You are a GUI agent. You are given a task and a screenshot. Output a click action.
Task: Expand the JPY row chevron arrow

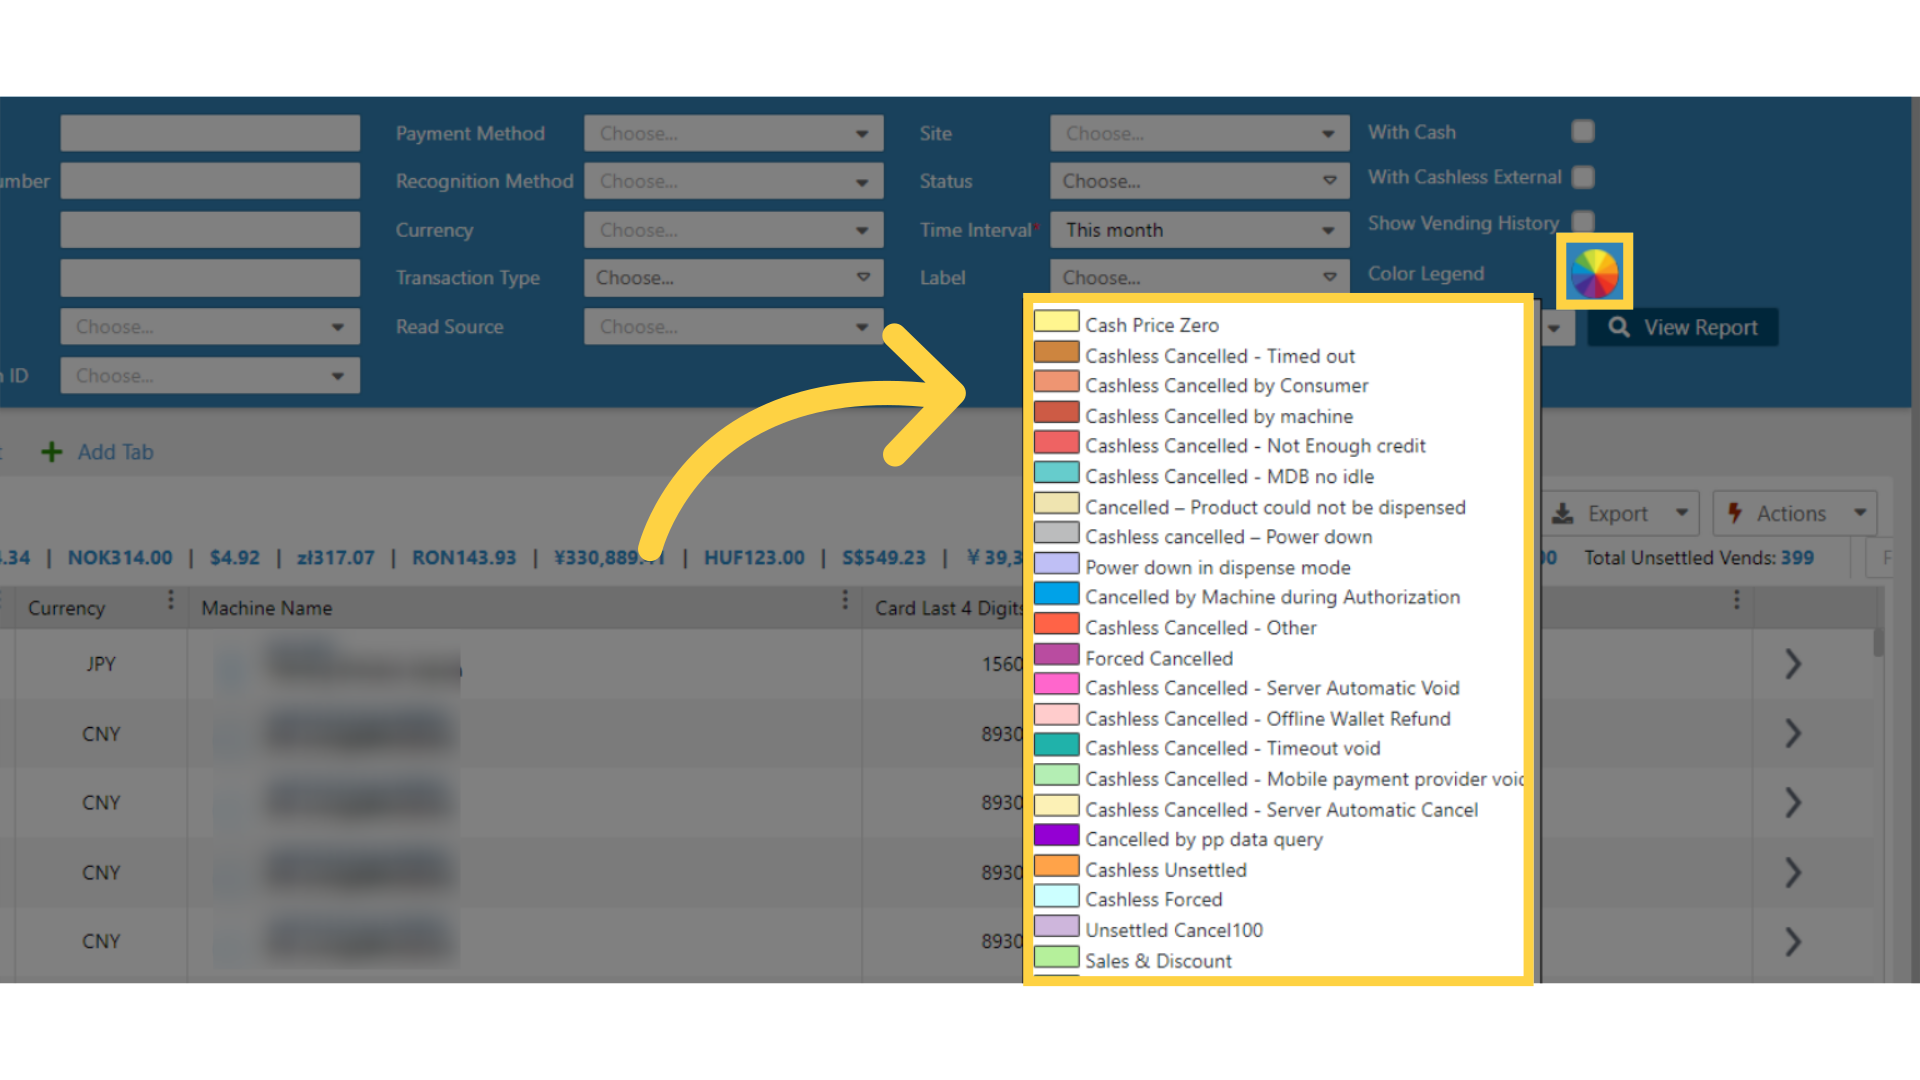1792,664
